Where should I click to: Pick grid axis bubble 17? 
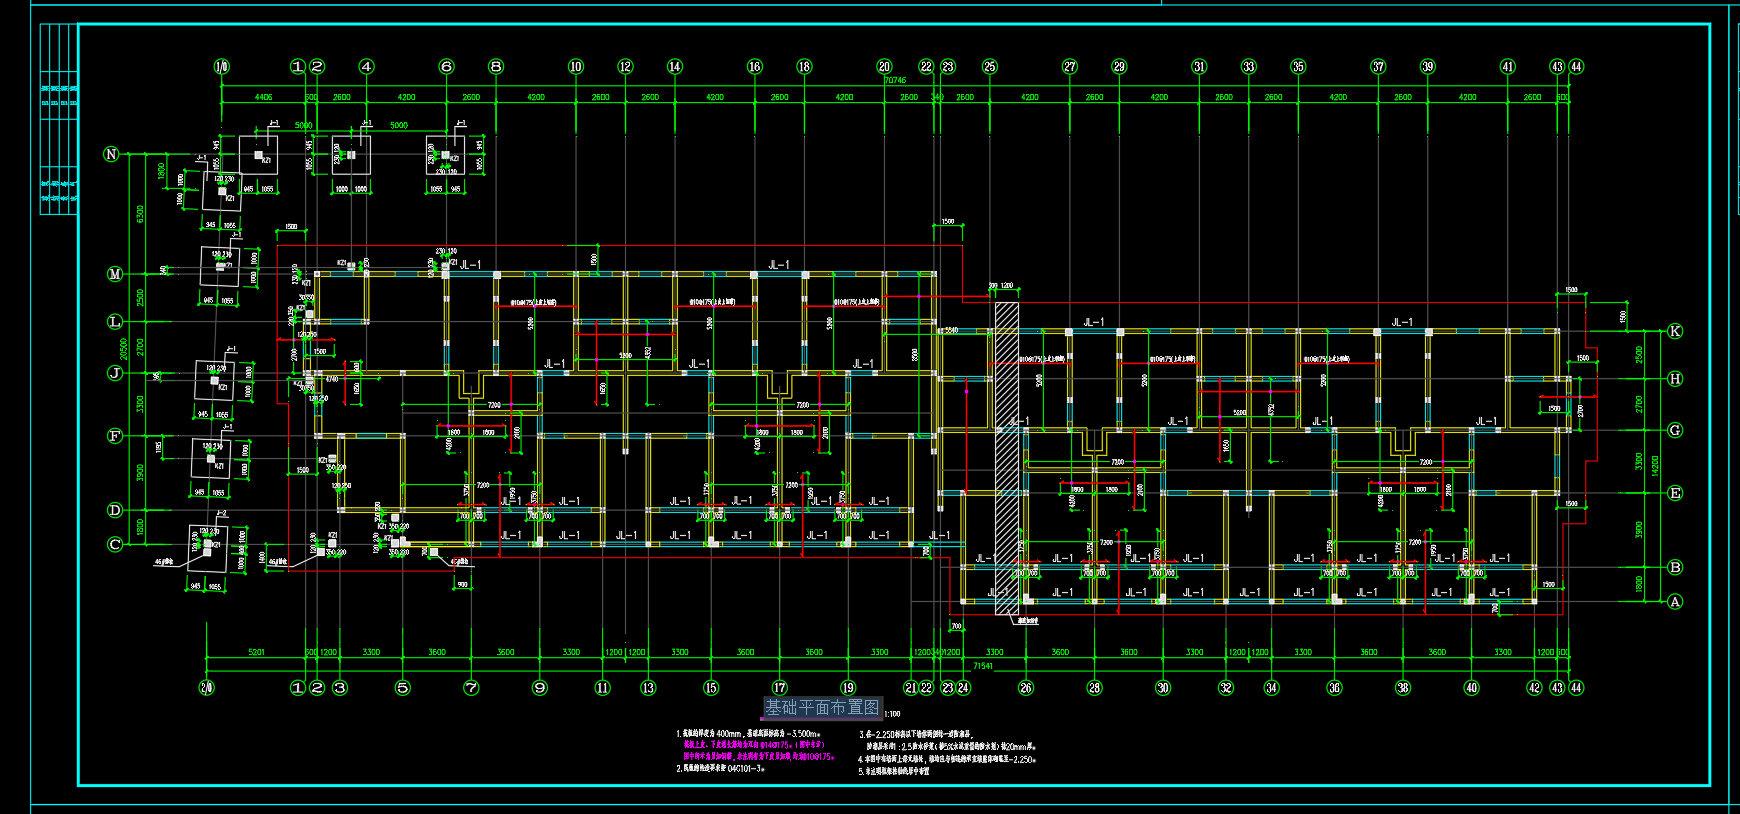[x=780, y=688]
